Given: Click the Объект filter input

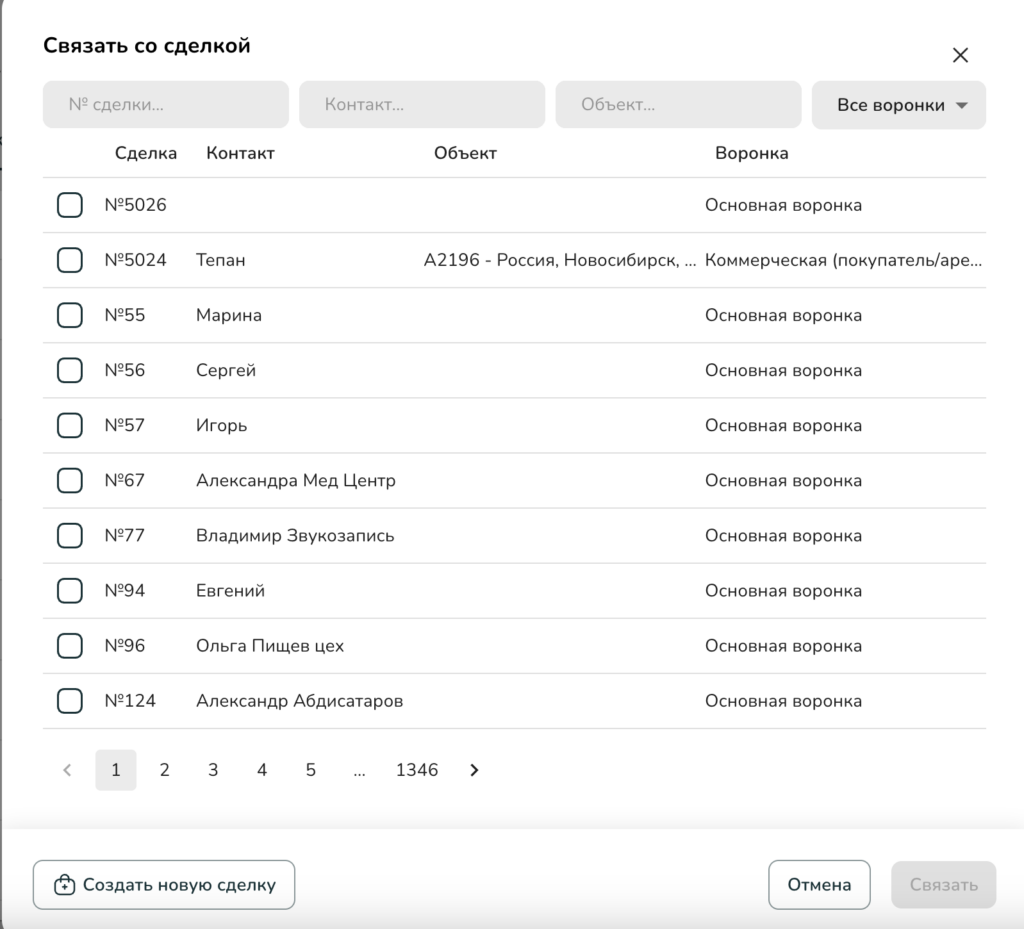Looking at the screenshot, I should 677,104.
